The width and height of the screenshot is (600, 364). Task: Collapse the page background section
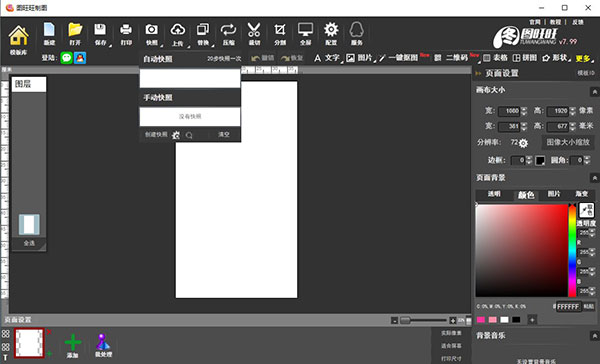[594, 178]
